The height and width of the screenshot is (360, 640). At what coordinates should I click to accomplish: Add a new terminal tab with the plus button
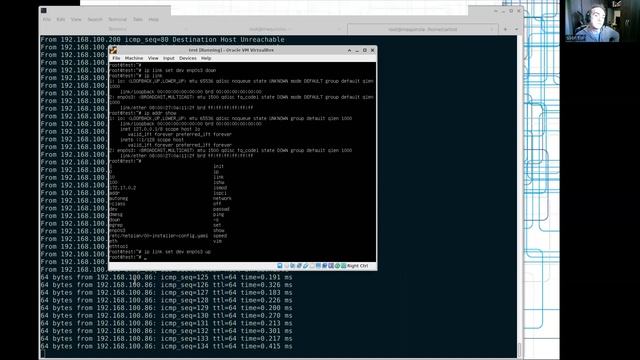tap(505, 29)
